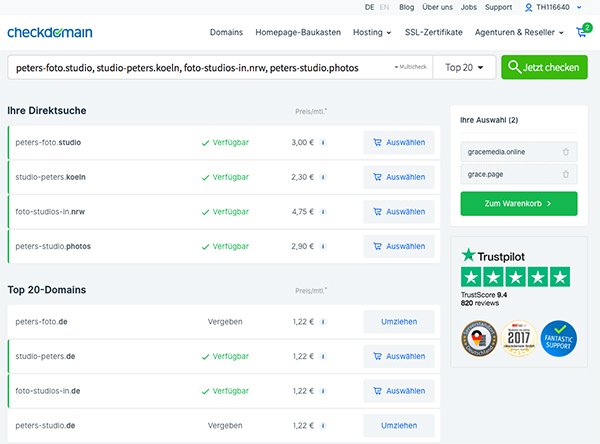Viewport: 600px width, 444px height.
Task: Show price info for peters-studio.de
Action: [323, 426]
